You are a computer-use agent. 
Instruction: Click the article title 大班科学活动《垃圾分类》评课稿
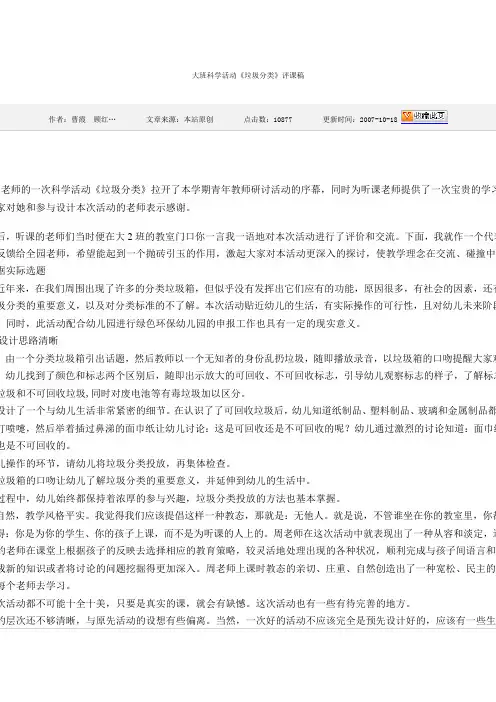click(248, 75)
